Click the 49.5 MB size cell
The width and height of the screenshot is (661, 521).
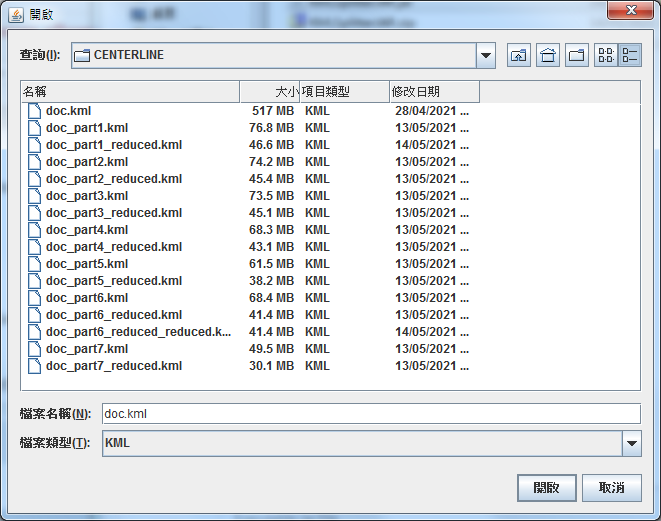pyautogui.click(x=271, y=349)
